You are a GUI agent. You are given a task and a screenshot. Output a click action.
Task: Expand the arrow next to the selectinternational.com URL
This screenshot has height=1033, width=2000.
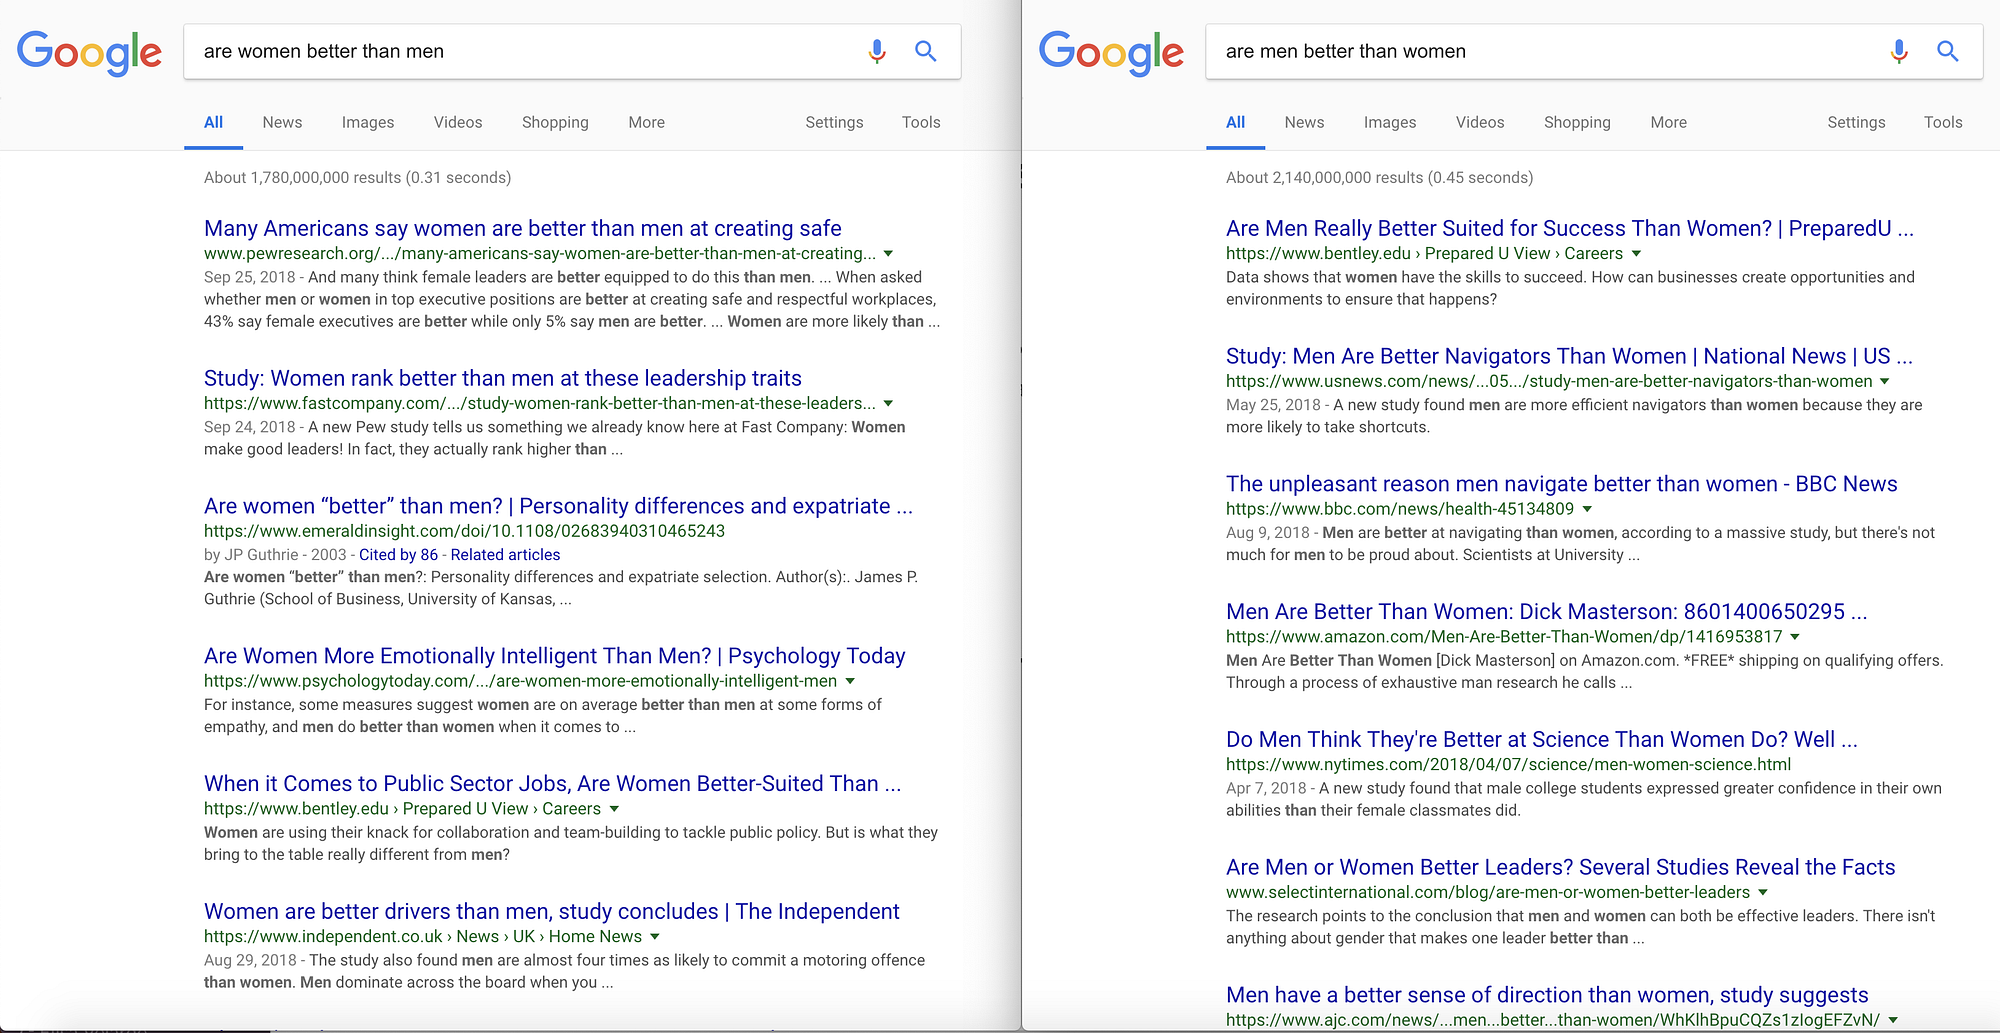coord(1763,892)
